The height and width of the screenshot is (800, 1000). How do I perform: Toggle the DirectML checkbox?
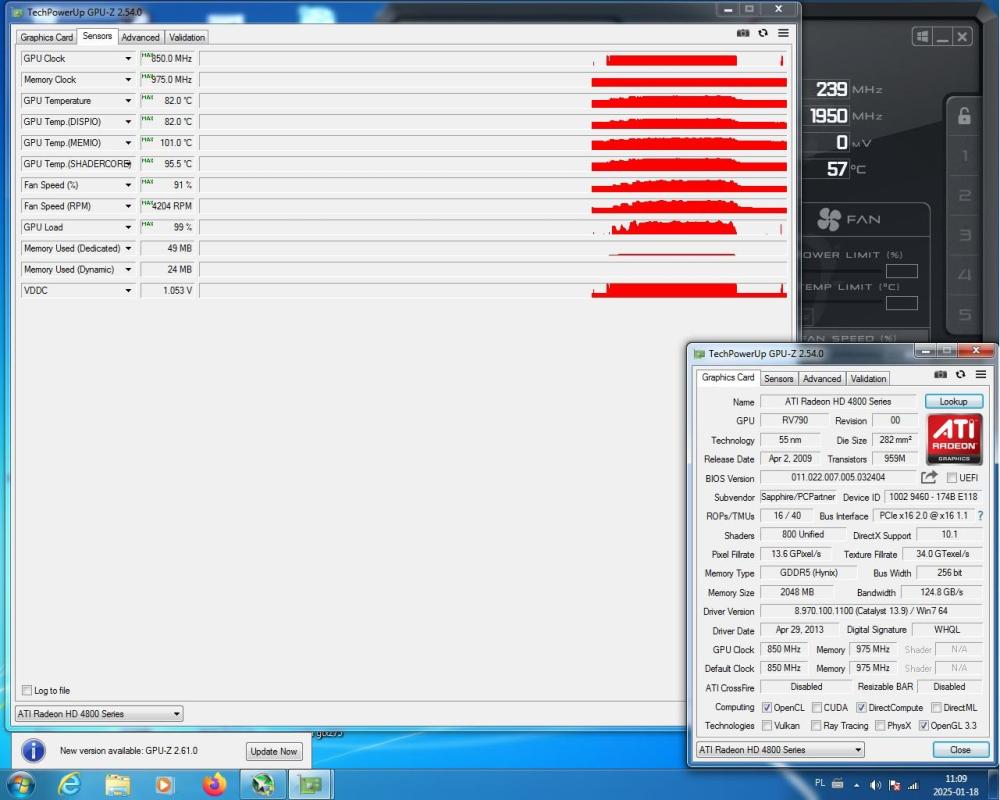(x=936, y=707)
